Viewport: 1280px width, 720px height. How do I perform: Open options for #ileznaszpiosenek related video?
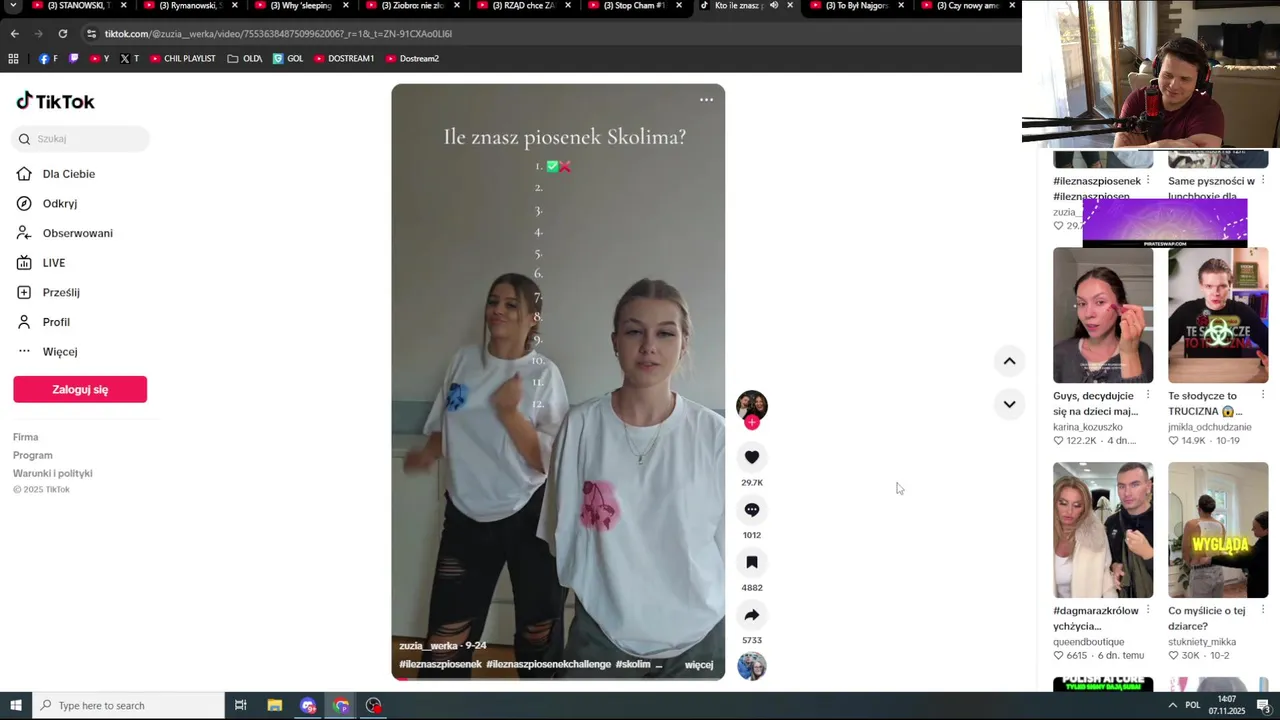[1147, 180]
